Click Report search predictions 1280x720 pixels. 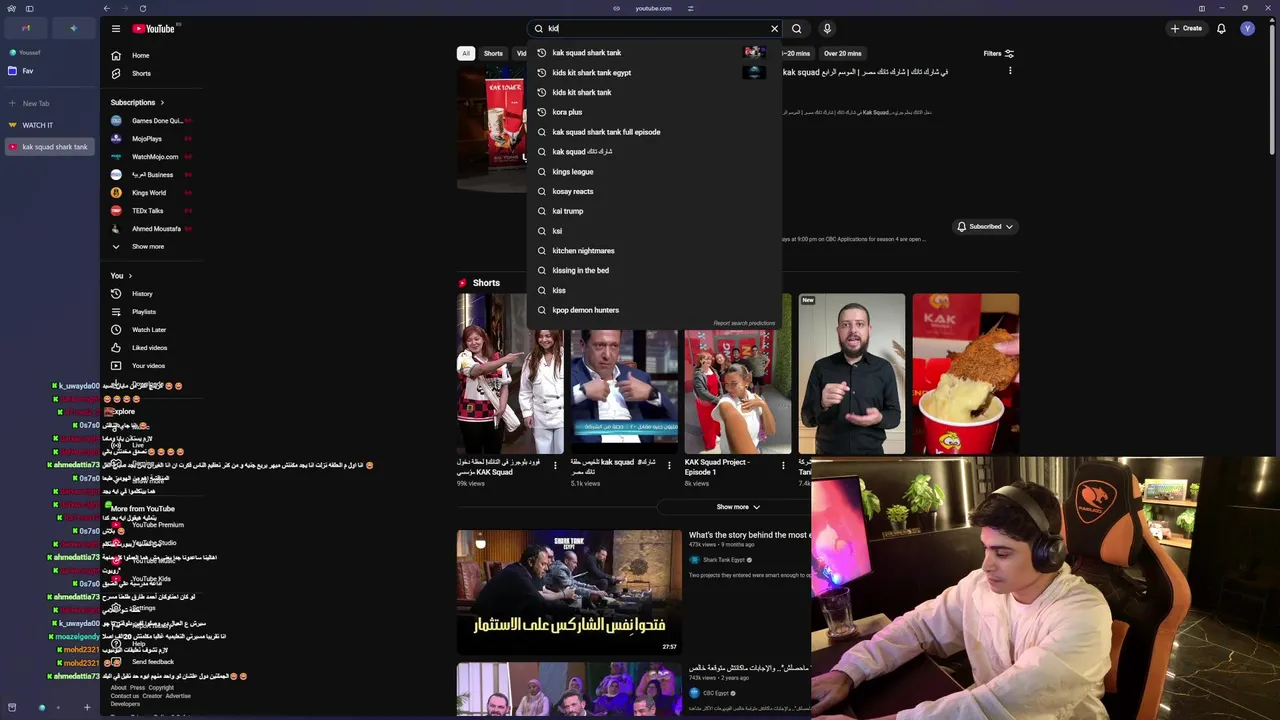pyautogui.click(x=744, y=323)
